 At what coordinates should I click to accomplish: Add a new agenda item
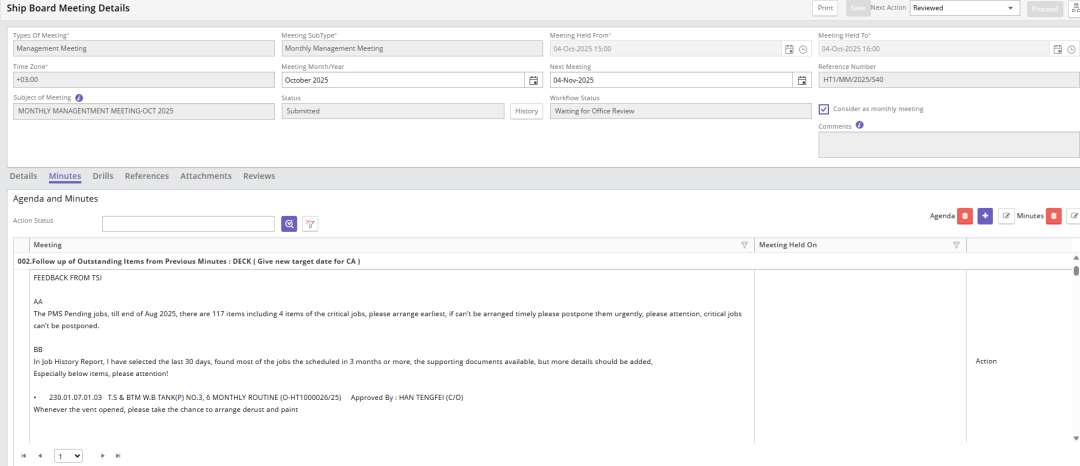985,216
